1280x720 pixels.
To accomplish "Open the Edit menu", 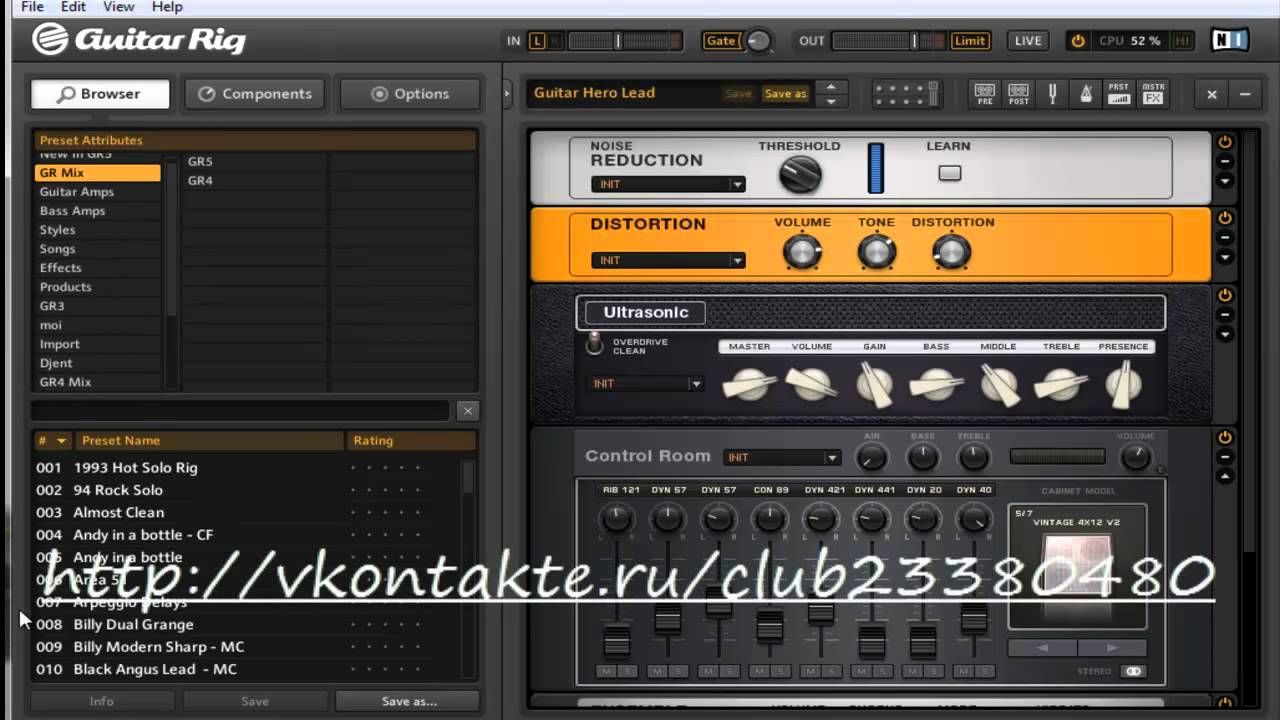I will (73, 7).
